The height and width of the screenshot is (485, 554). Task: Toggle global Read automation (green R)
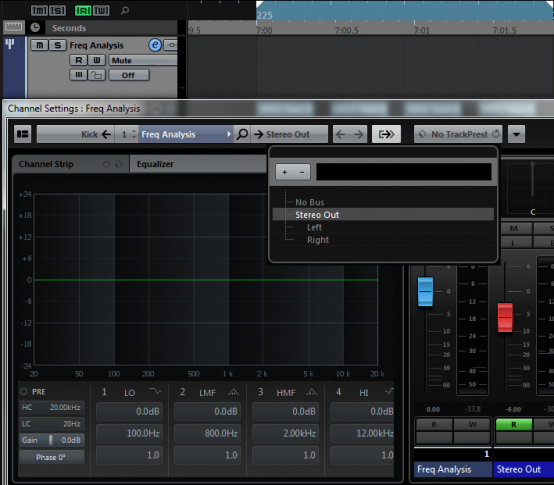tap(83, 11)
